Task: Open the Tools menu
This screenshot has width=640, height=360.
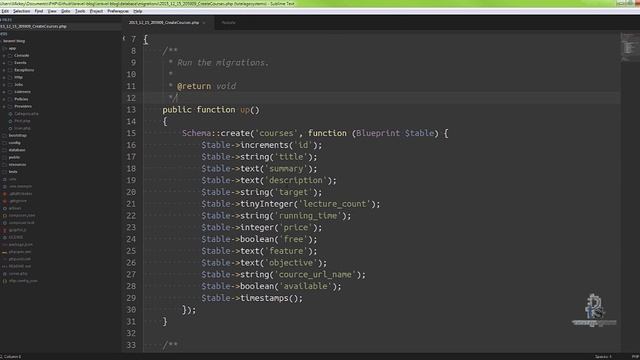Action: [80, 11]
